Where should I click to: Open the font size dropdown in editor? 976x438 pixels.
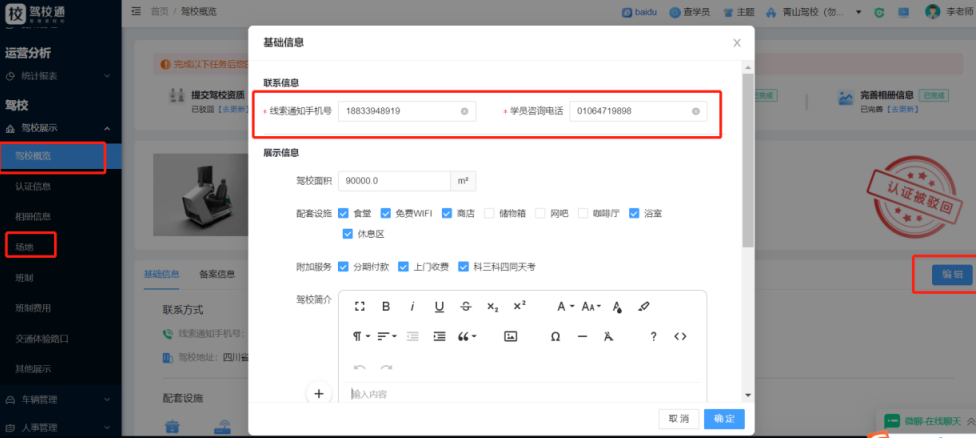pyautogui.click(x=591, y=306)
